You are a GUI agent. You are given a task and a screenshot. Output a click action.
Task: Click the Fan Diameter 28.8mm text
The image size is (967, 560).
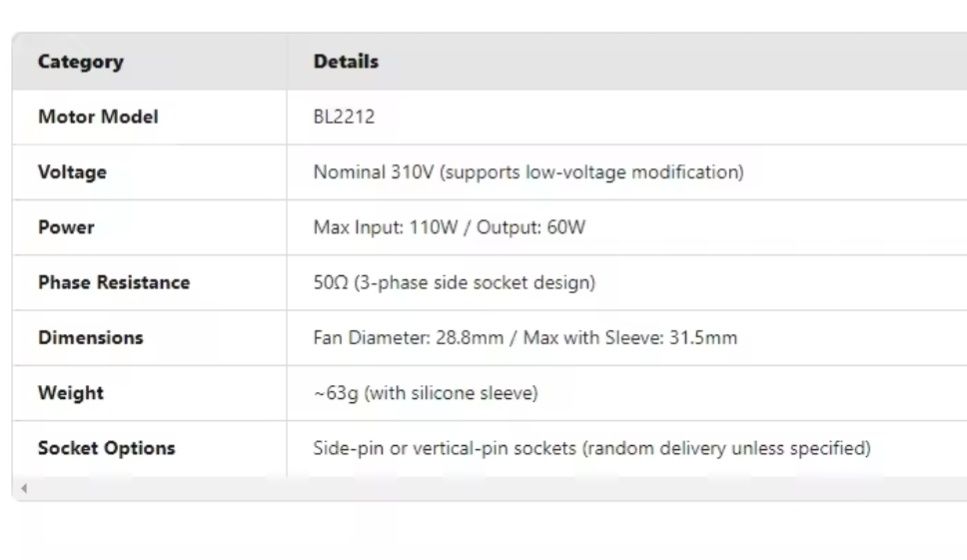[408, 337]
